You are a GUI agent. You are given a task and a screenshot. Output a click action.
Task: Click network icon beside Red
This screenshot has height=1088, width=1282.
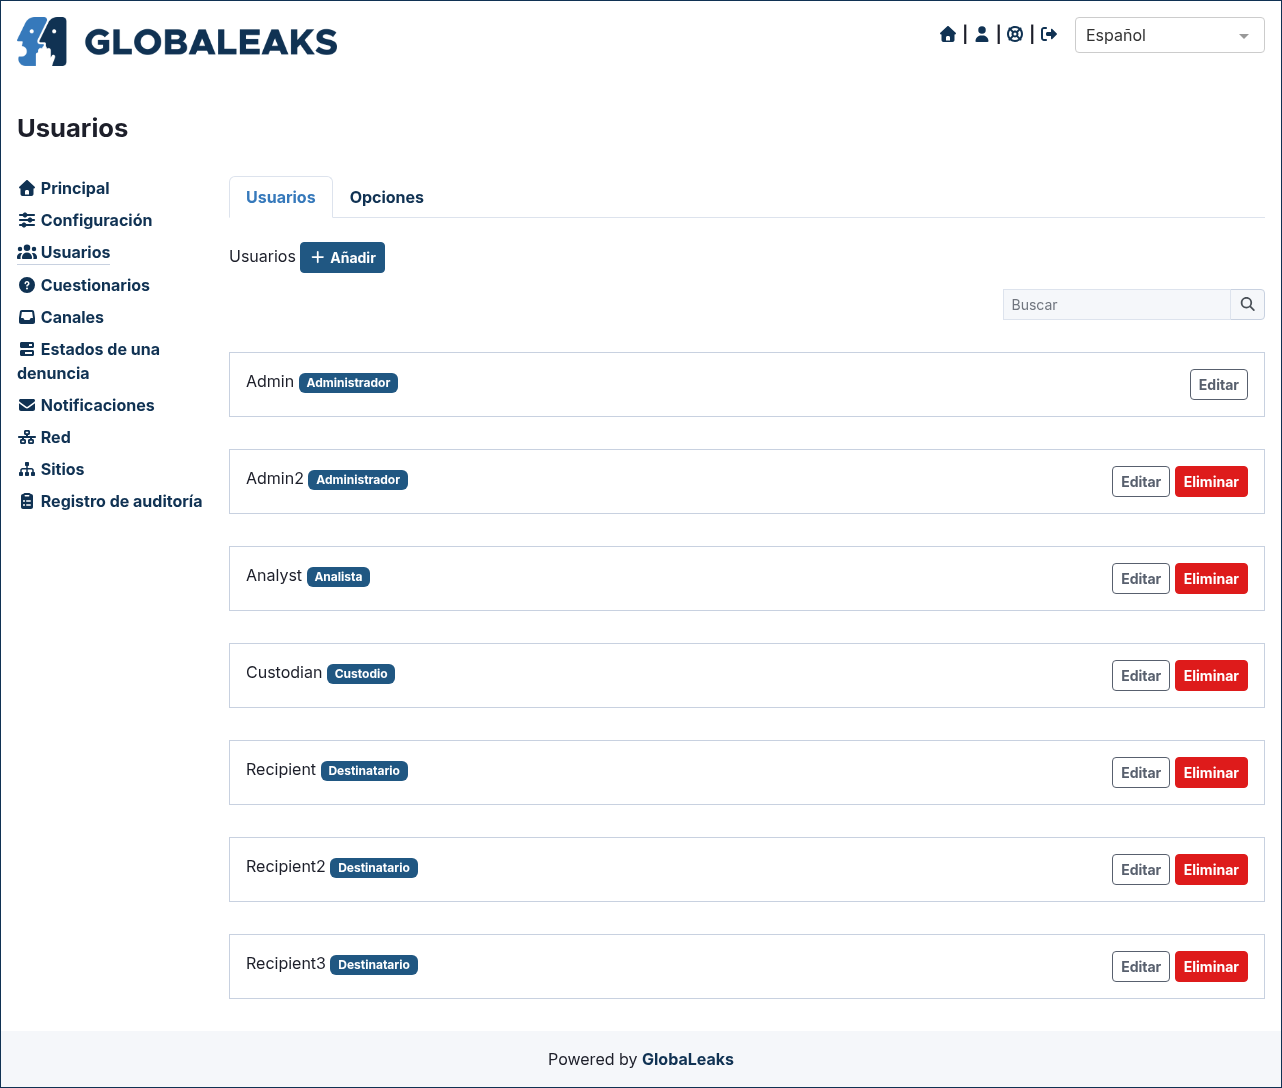(27, 437)
